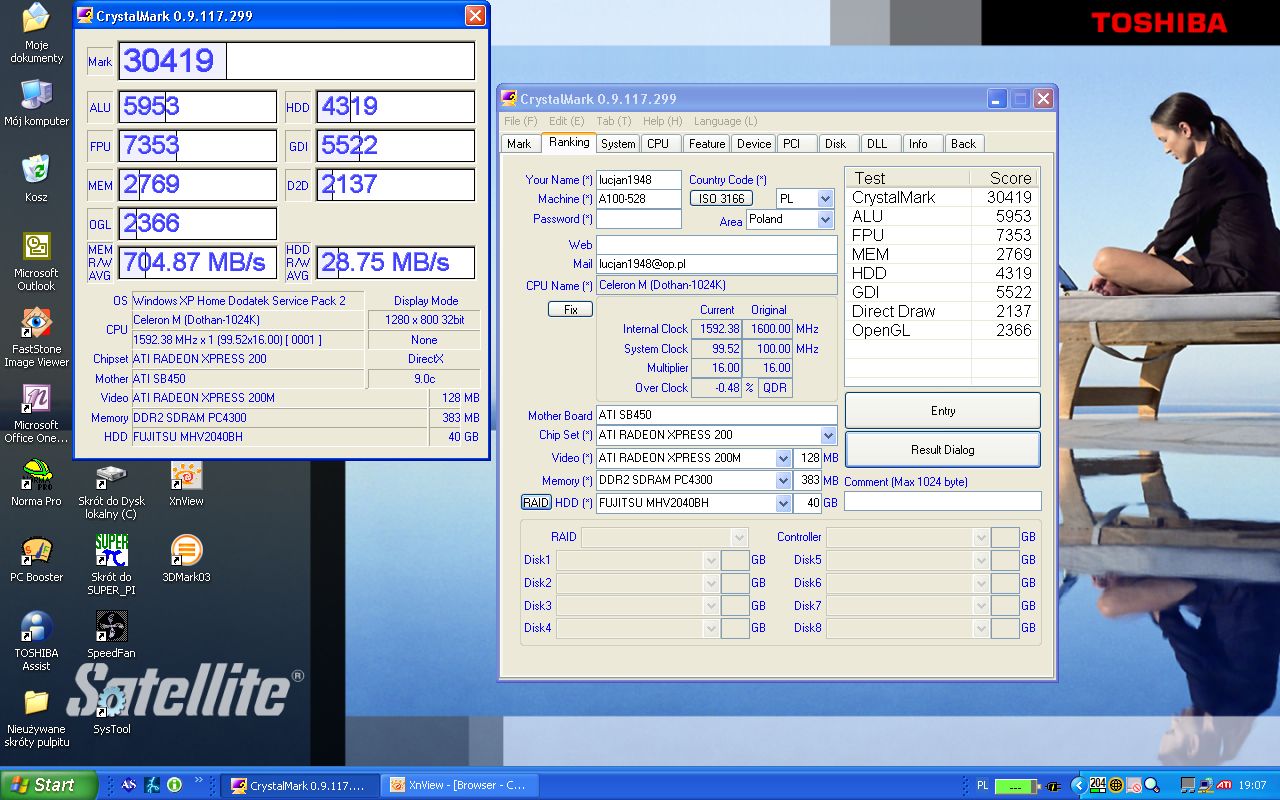Image resolution: width=1280 pixels, height=800 pixels.
Task: Switch to XnView Browser taskbar button
Action: coord(461,785)
